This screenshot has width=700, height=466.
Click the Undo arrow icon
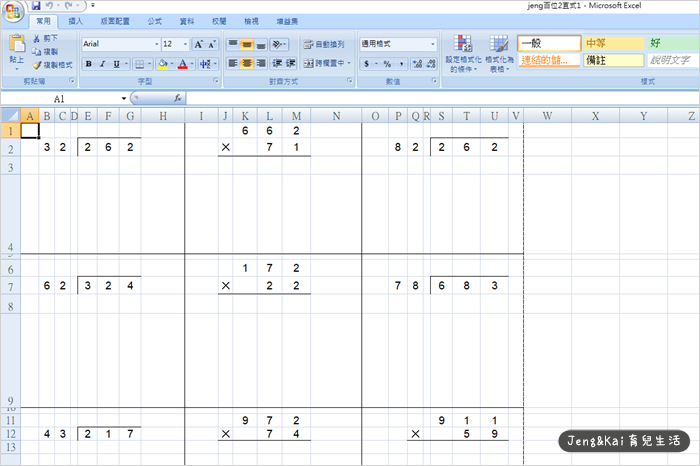point(49,6)
